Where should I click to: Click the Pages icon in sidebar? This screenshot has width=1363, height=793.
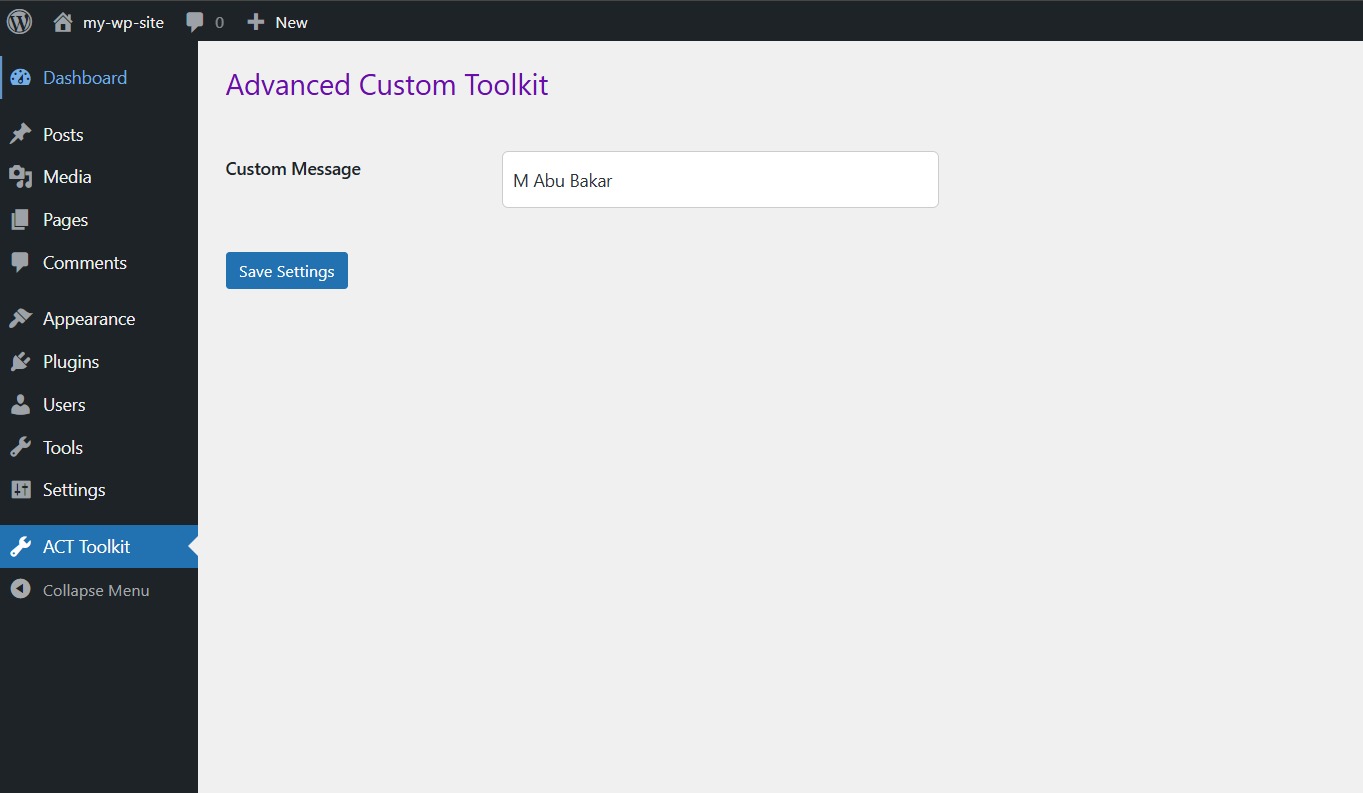[x=20, y=220]
